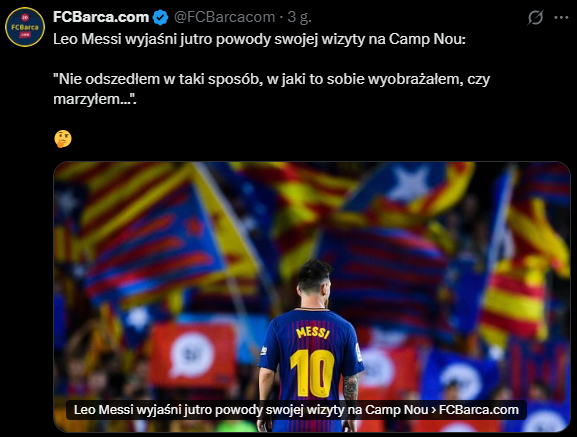Select the tweet headline about Camp Nou visit
The width and height of the screenshot is (577, 437).
pos(259,39)
